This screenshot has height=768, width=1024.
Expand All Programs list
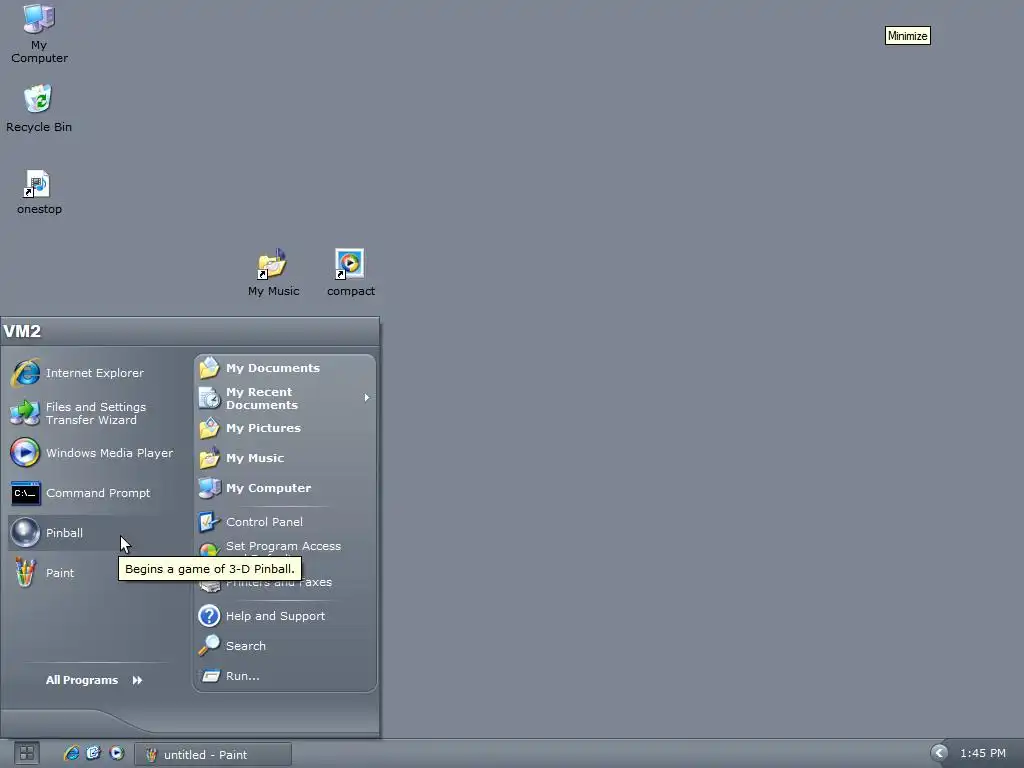coord(94,680)
